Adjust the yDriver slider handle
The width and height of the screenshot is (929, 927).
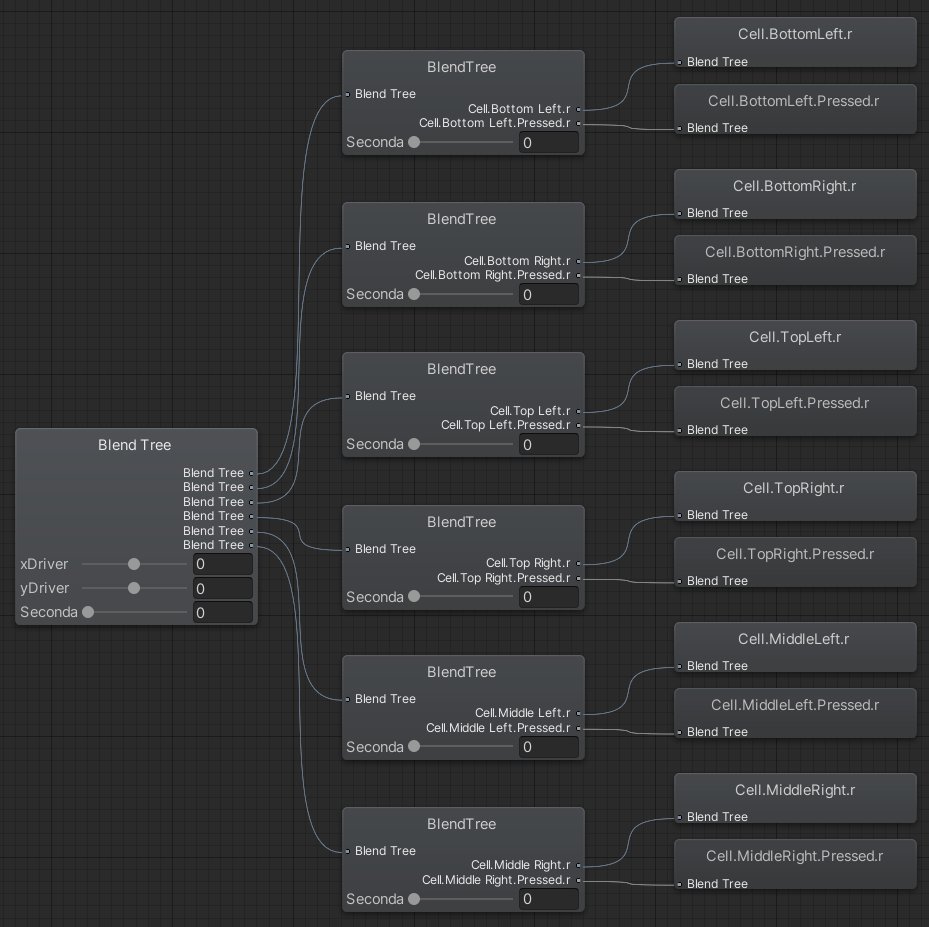coord(134,588)
